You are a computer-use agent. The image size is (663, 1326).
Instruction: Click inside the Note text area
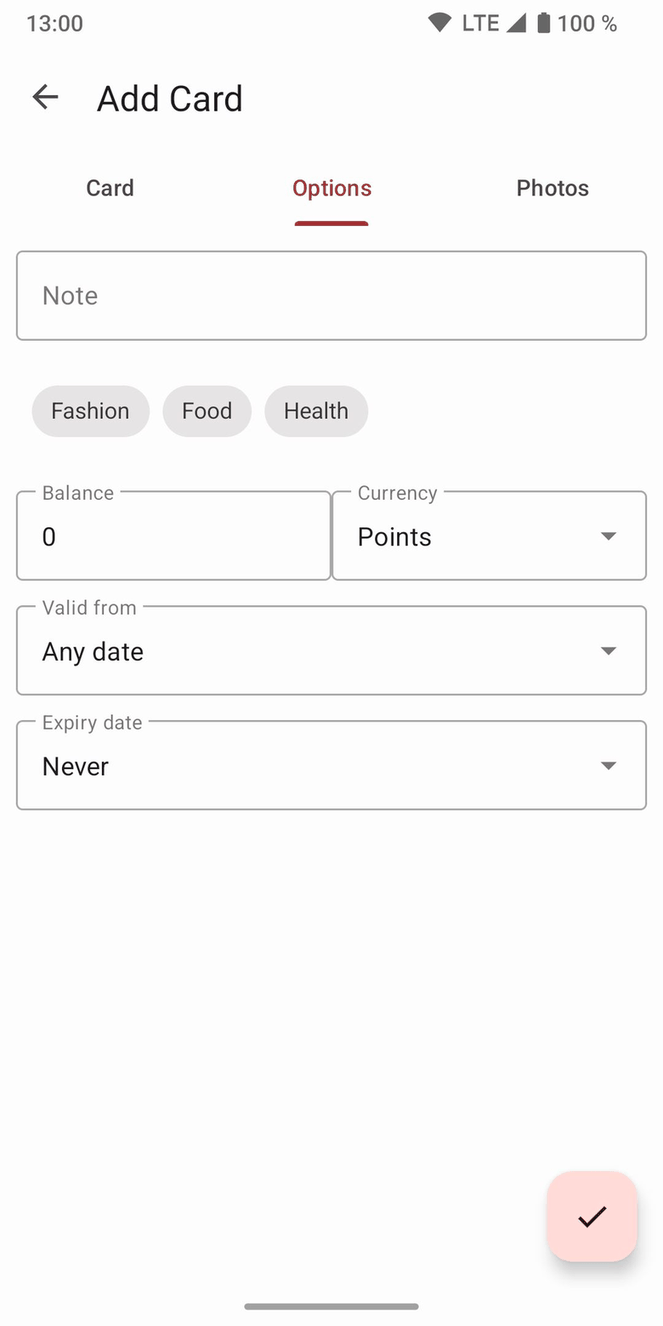(x=331, y=295)
